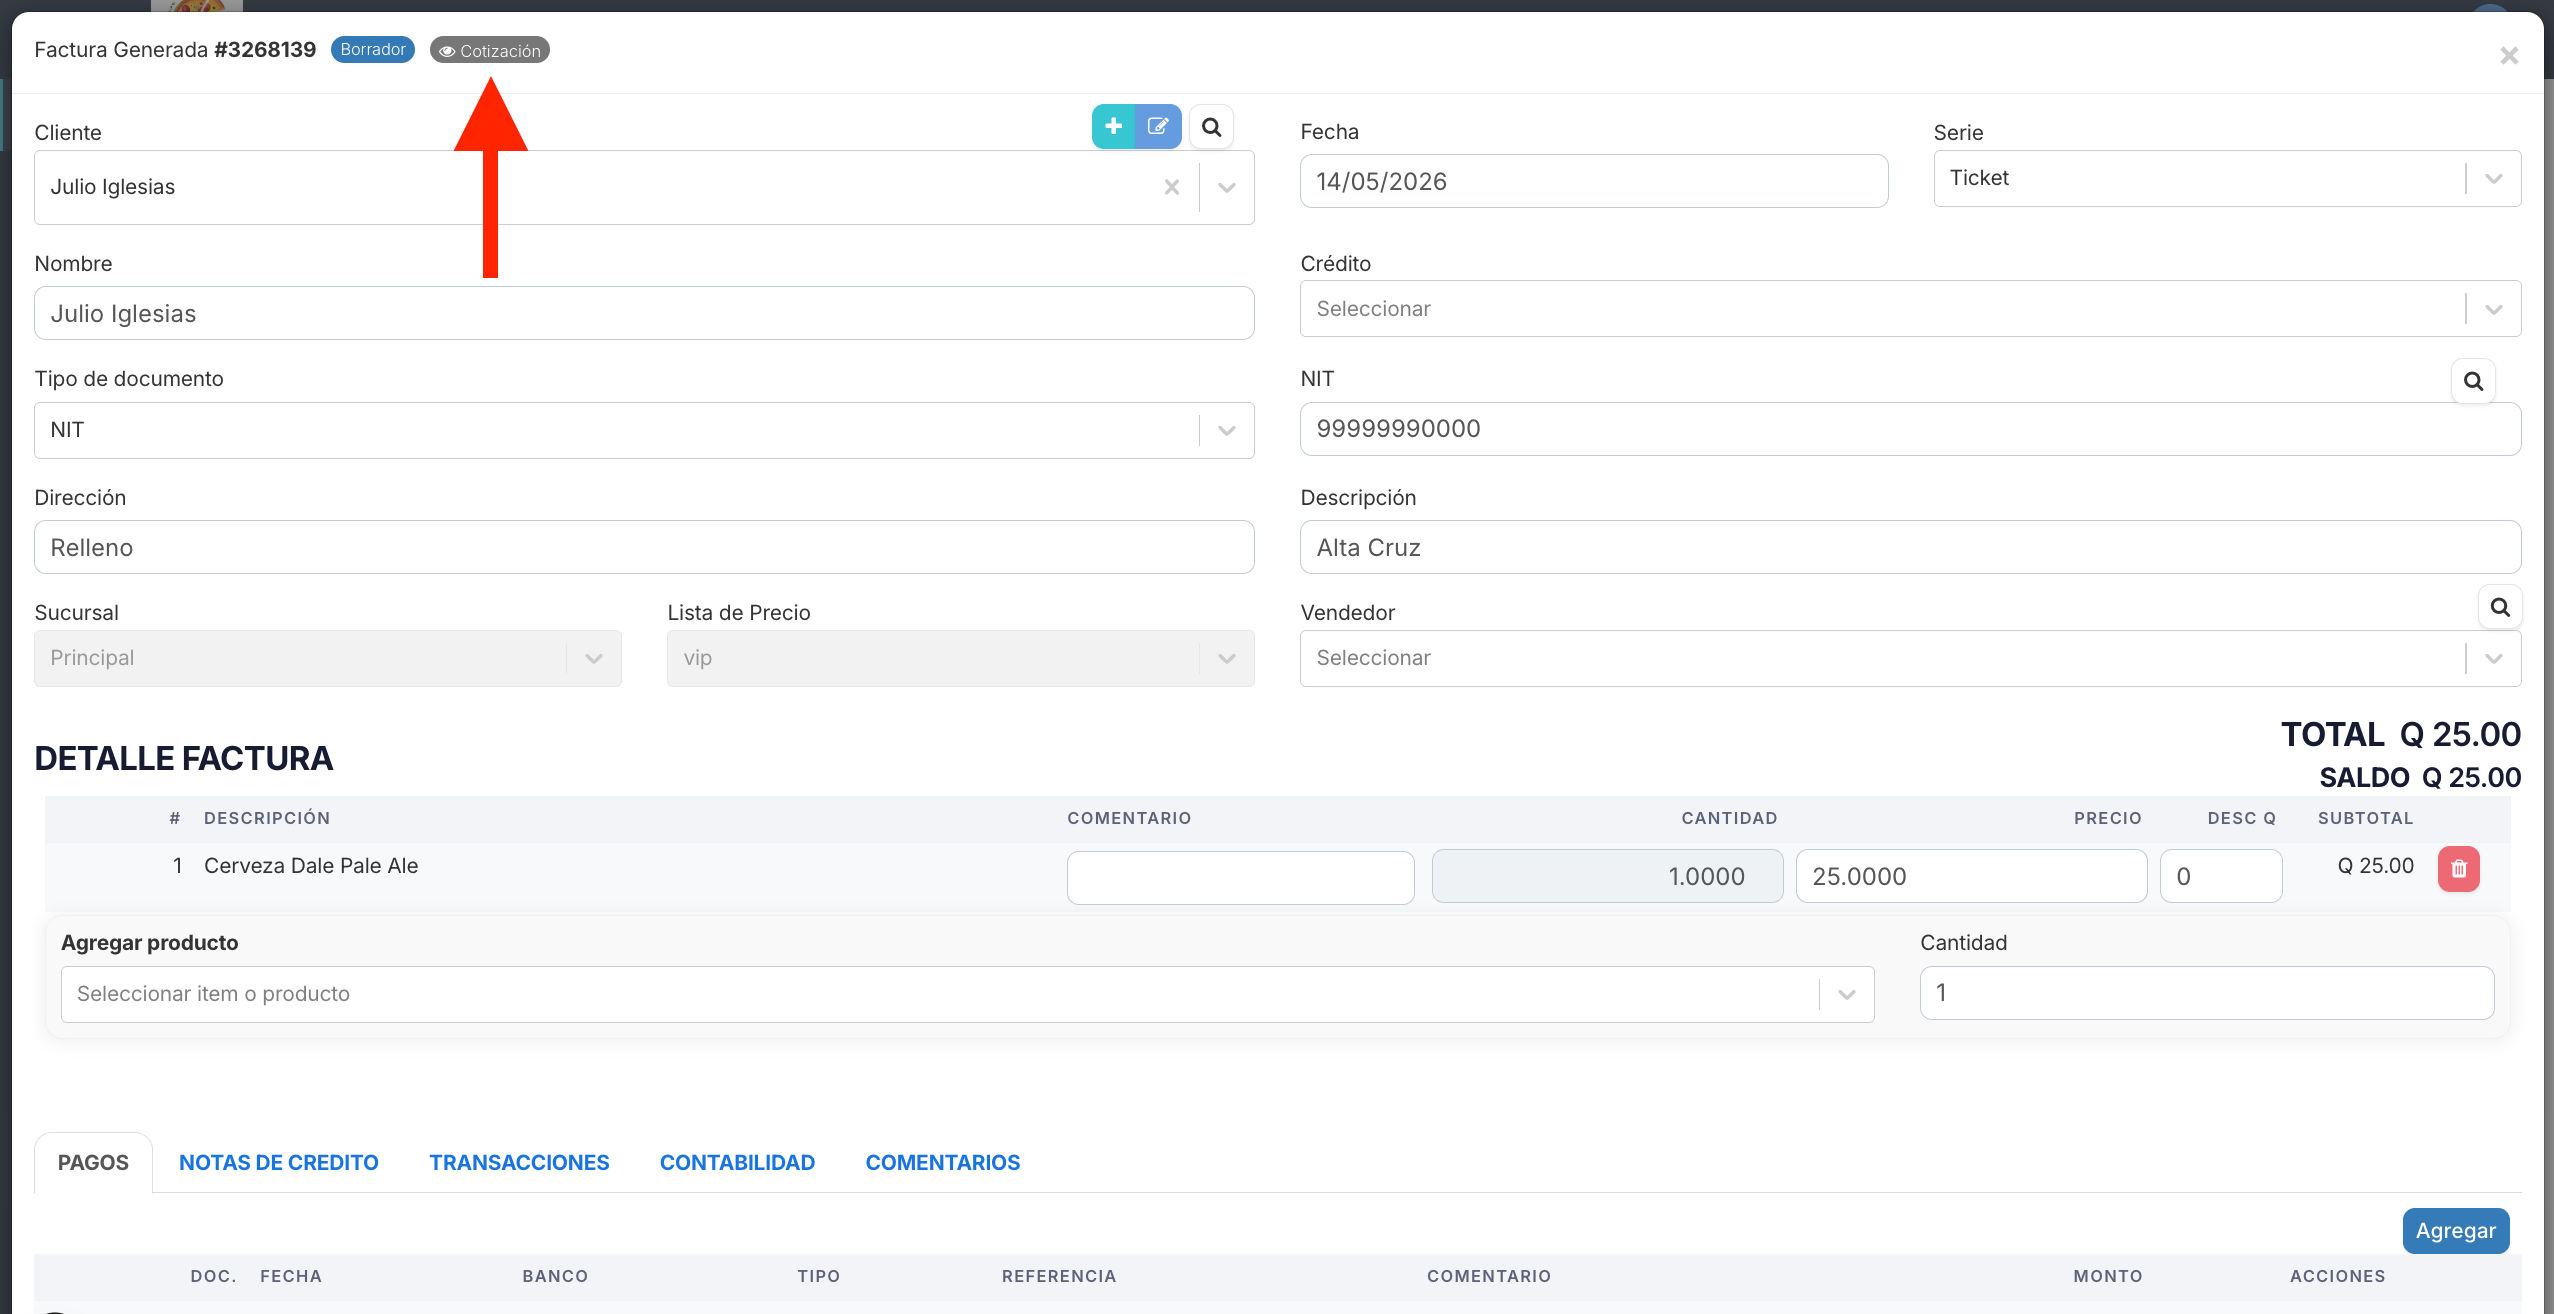Open the Serie Ticket dropdown
This screenshot has width=2554, height=1314.
[2227, 179]
